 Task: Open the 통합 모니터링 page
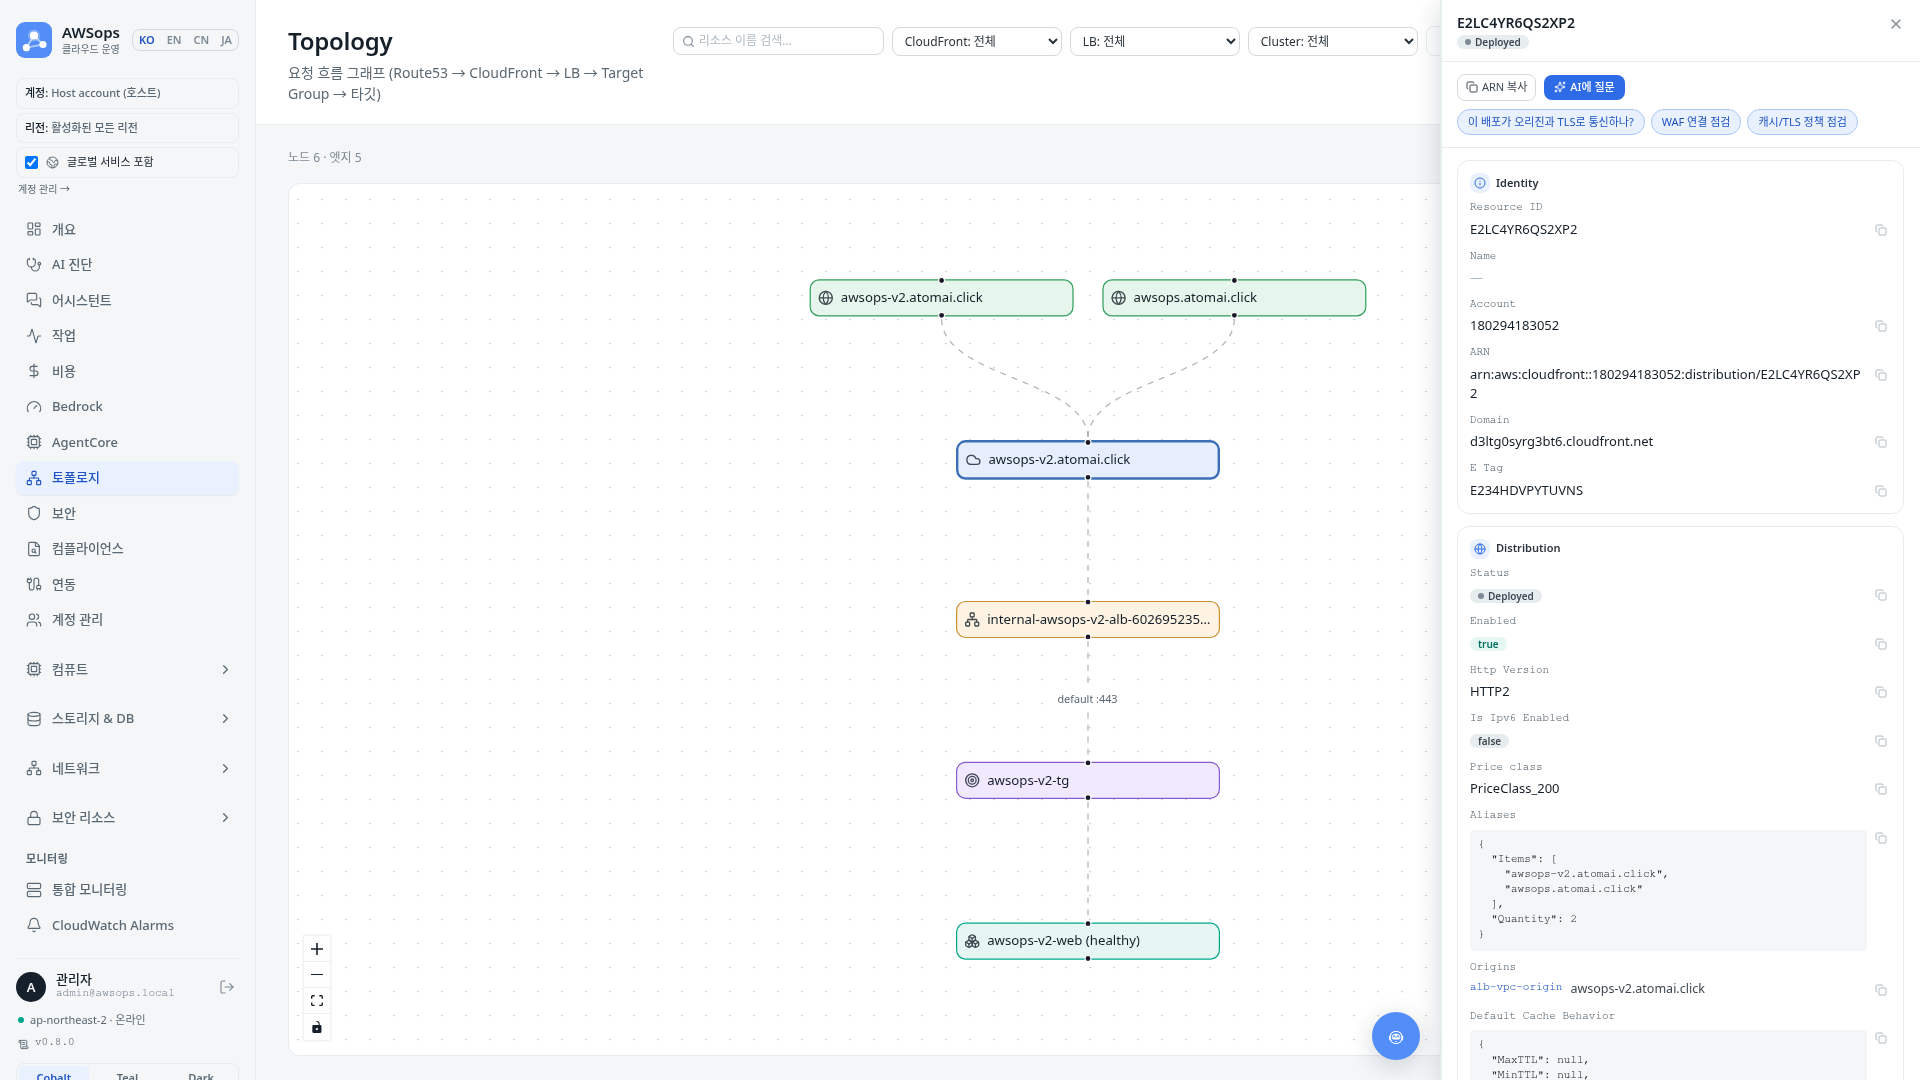[128, 890]
